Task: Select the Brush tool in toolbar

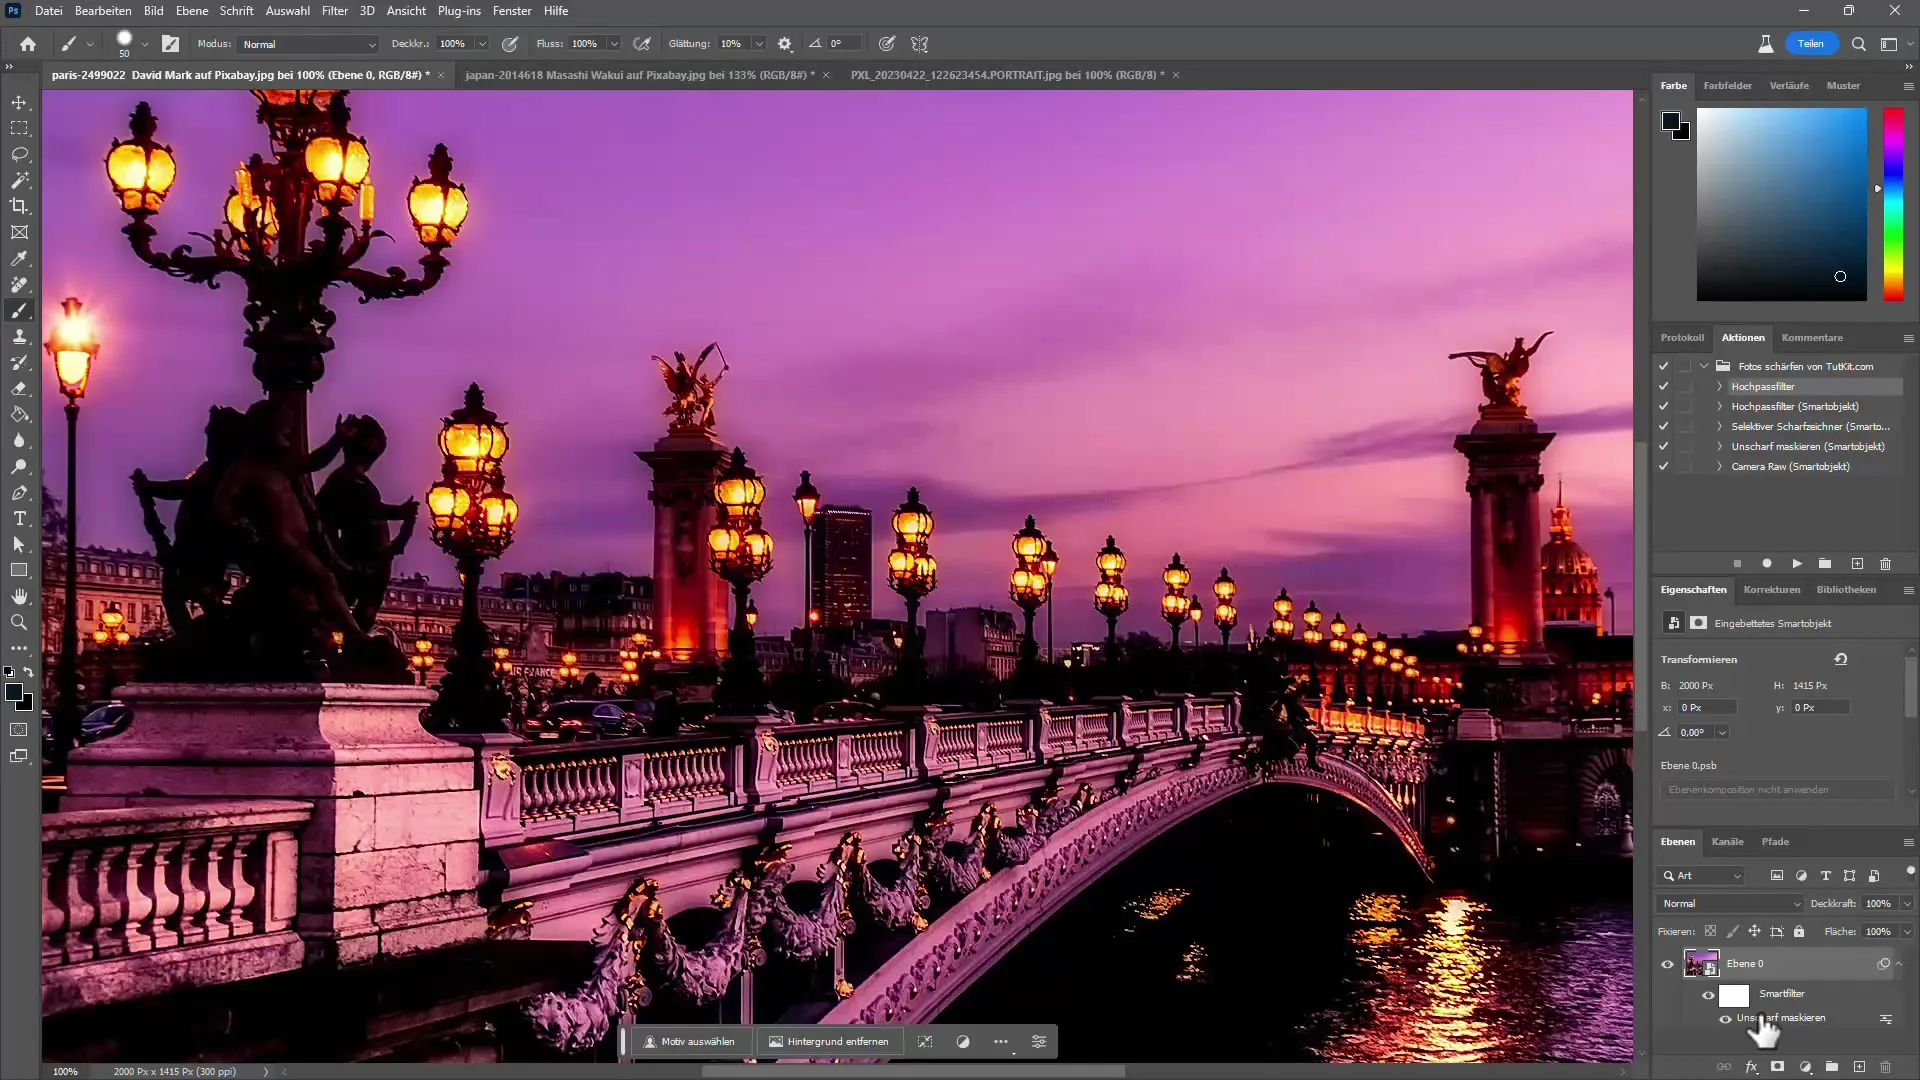Action: [x=20, y=310]
